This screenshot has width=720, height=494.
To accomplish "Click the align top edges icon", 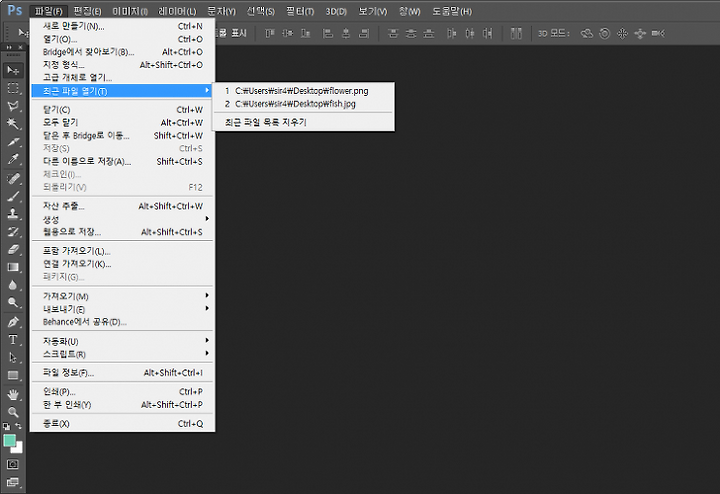I will pos(270,33).
